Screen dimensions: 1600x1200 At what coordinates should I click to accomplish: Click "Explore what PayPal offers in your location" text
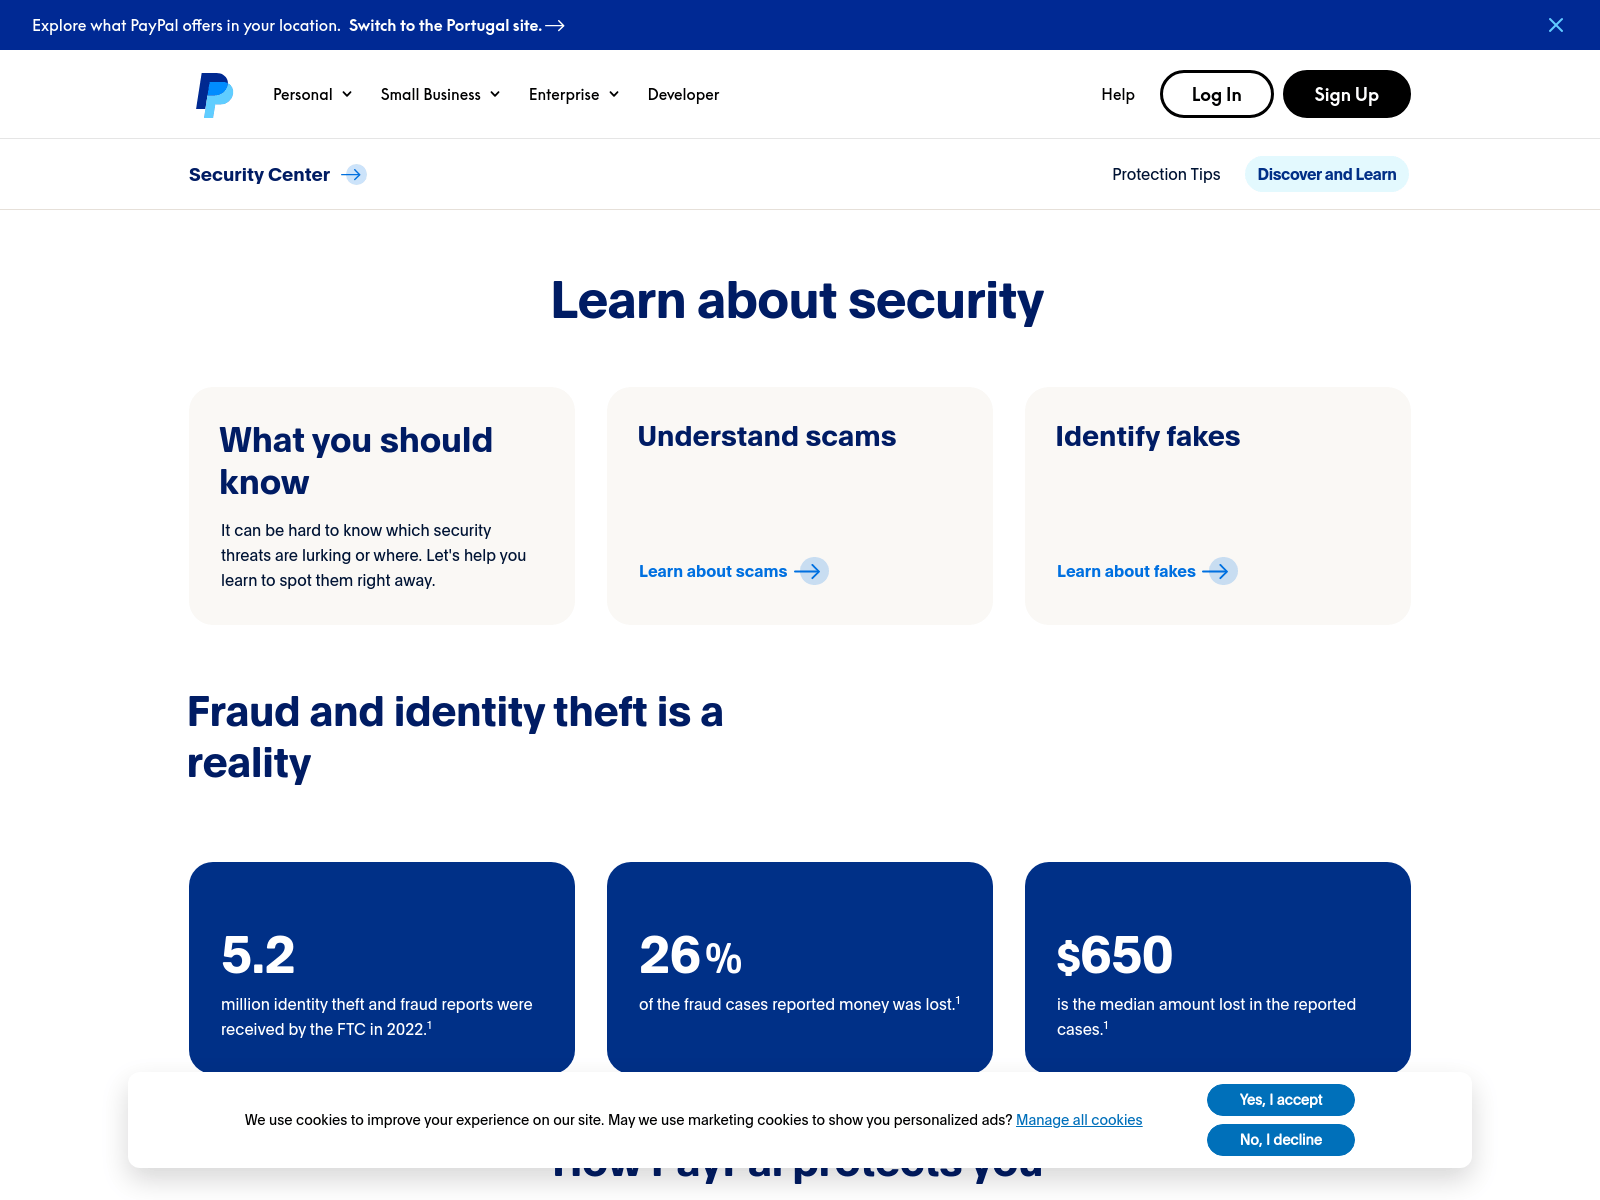point(186,26)
